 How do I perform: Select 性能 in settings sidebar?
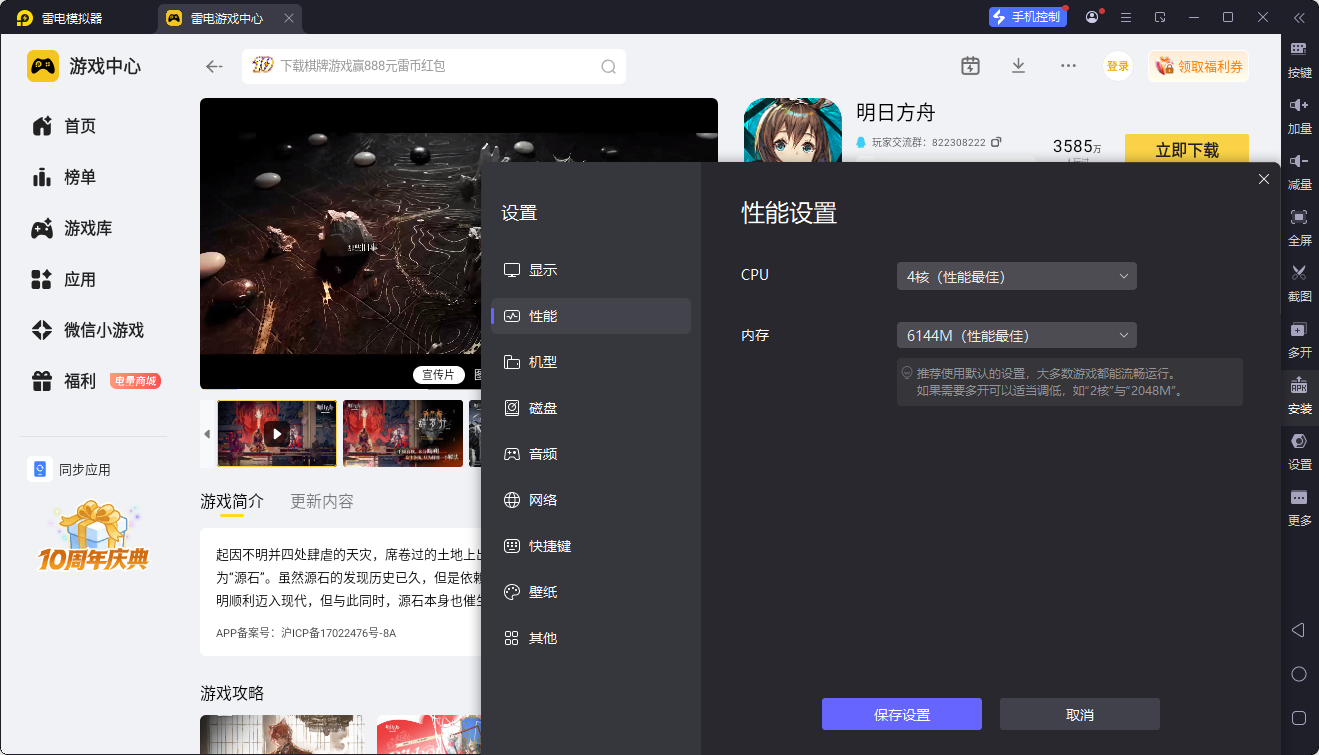pyautogui.click(x=591, y=316)
